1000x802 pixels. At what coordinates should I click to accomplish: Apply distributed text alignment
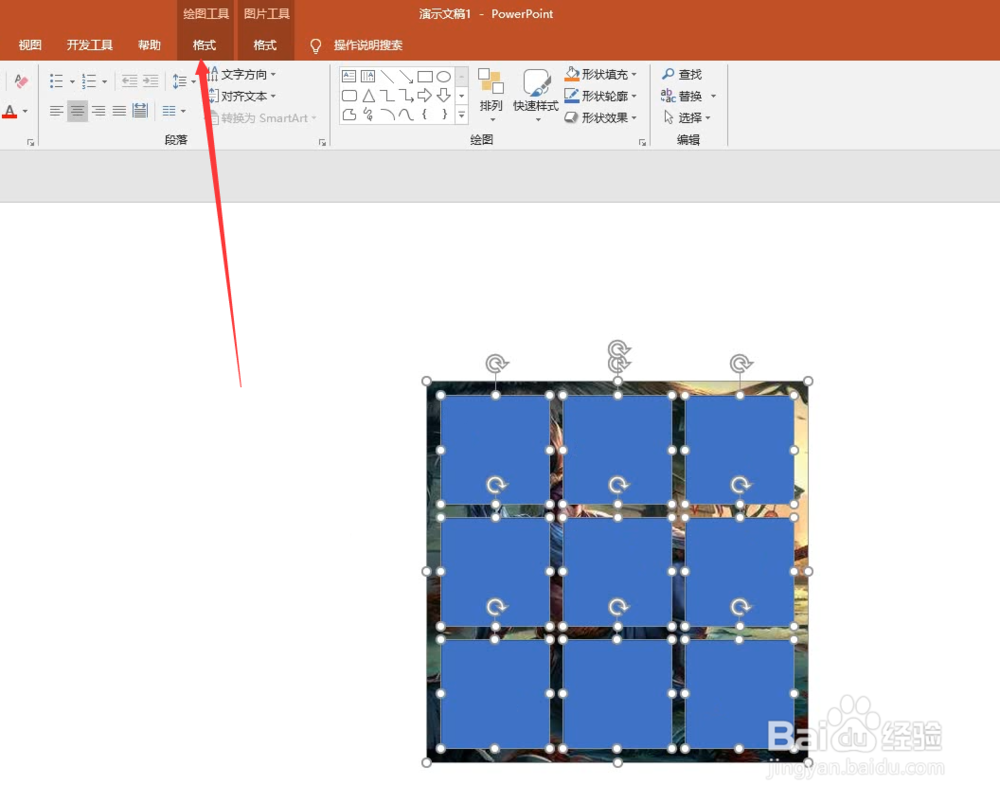click(x=140, y=111)
